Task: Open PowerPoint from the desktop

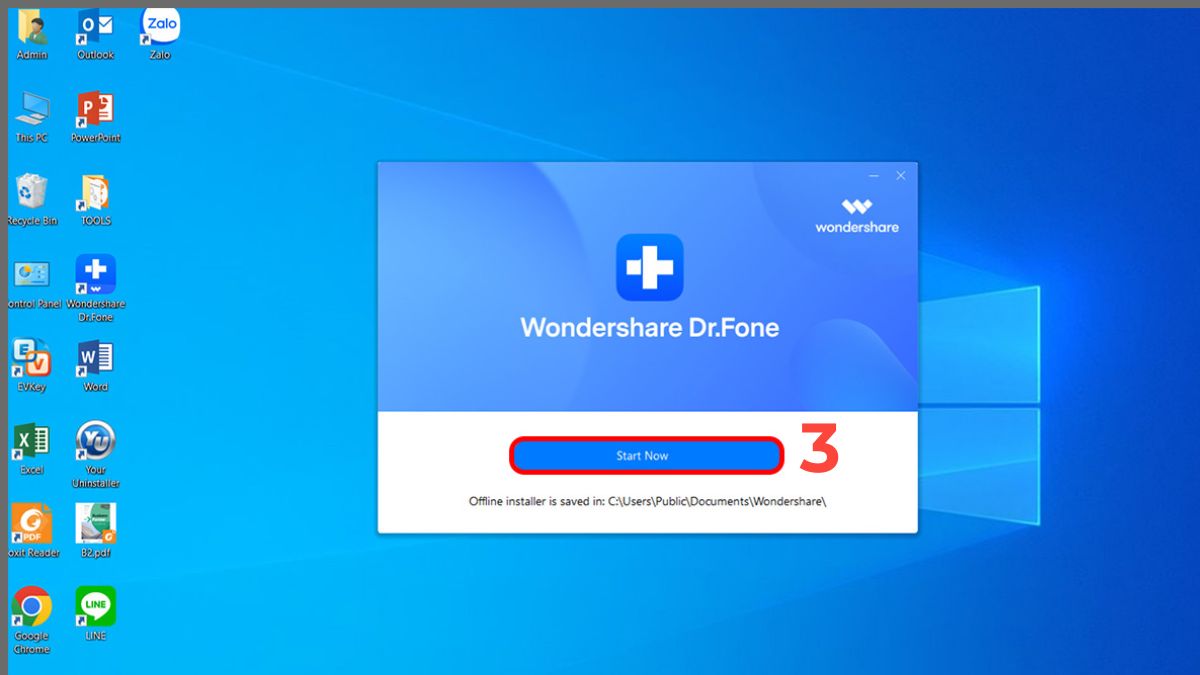Action: 95,108
